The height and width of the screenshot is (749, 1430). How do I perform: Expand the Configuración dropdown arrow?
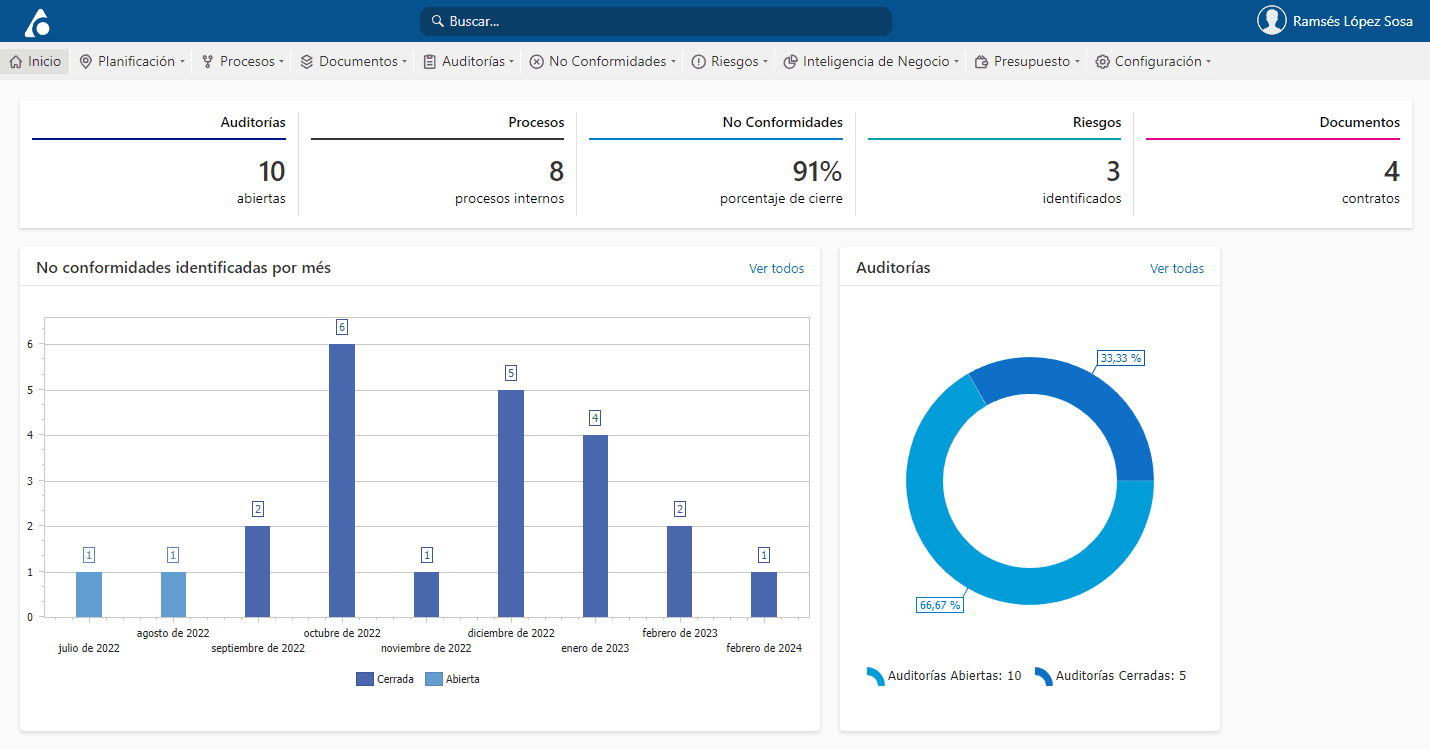1208,62
